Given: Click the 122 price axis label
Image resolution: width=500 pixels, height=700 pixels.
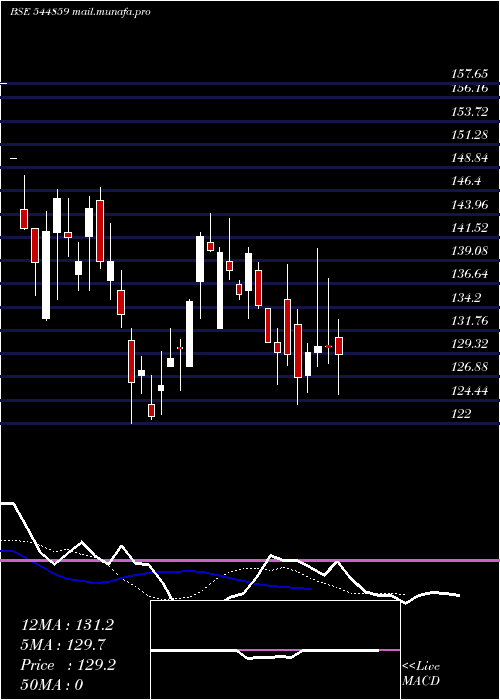Looking at the screenshot, I should tap(461, 414).
